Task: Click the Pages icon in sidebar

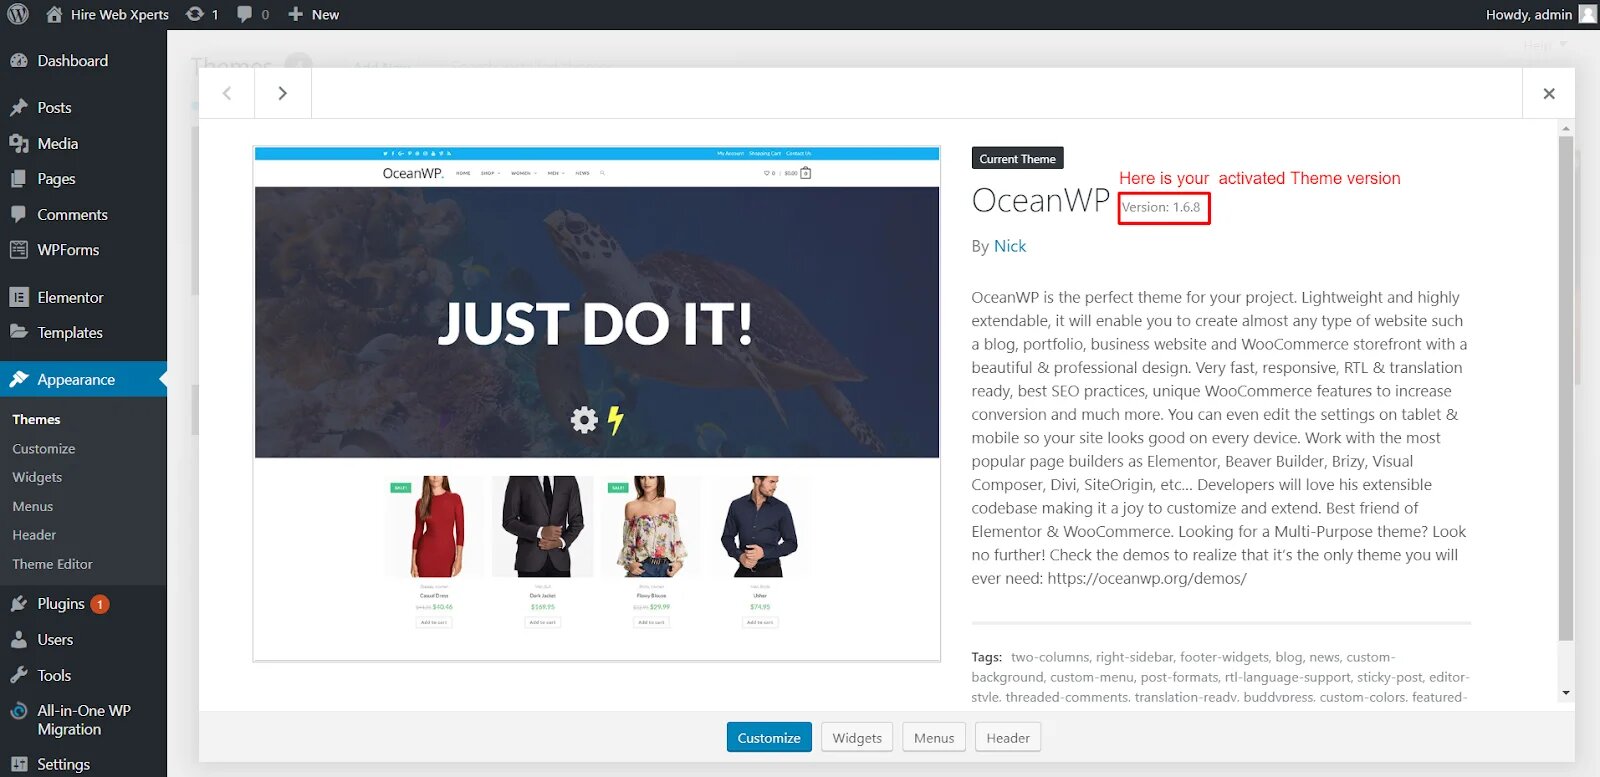Action: click(x=19, y=178)
